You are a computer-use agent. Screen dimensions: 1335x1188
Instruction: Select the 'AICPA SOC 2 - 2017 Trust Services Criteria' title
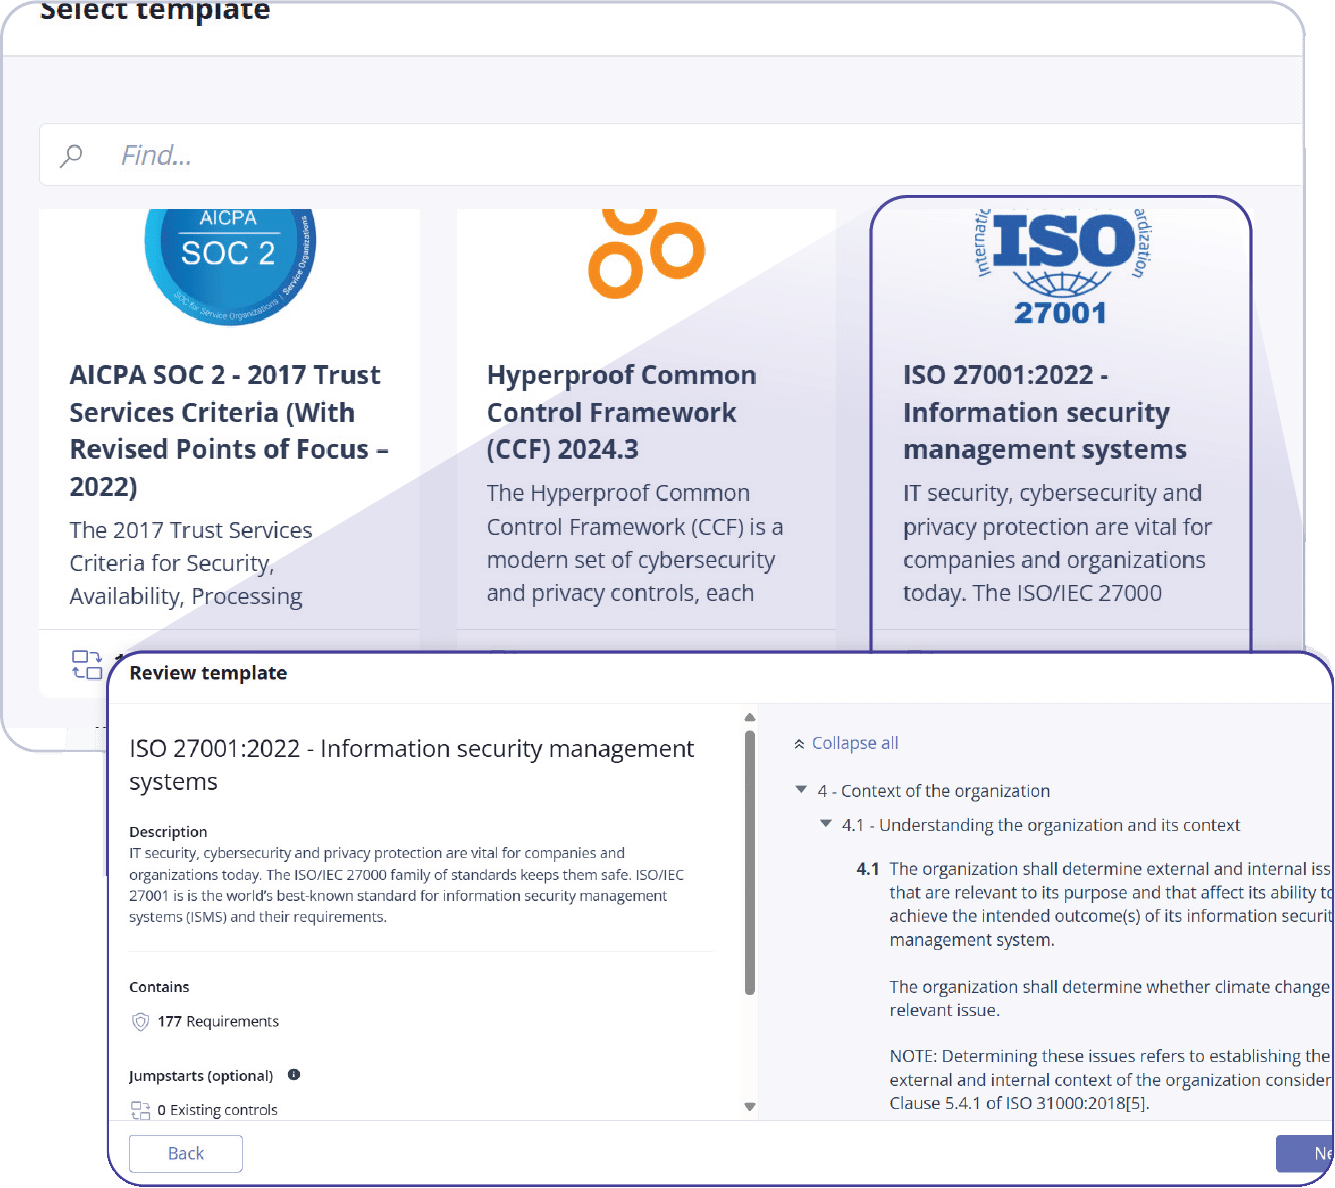pos(227,430)
